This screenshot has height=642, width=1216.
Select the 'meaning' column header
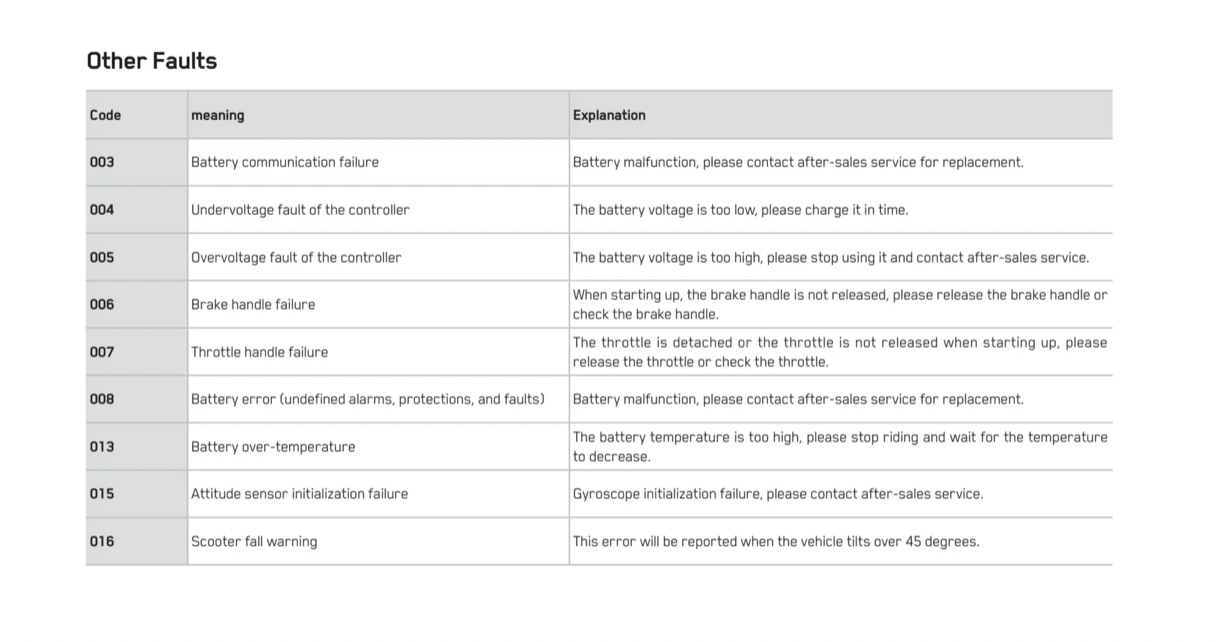point(378,115)
